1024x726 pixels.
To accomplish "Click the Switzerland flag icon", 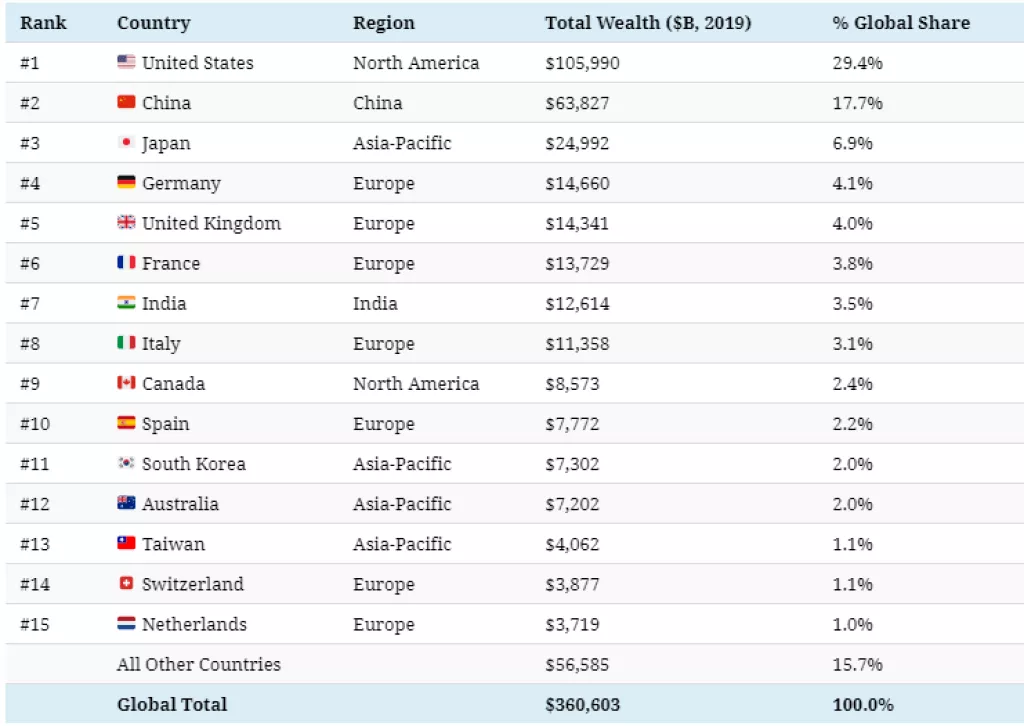I will click(126, 584).
